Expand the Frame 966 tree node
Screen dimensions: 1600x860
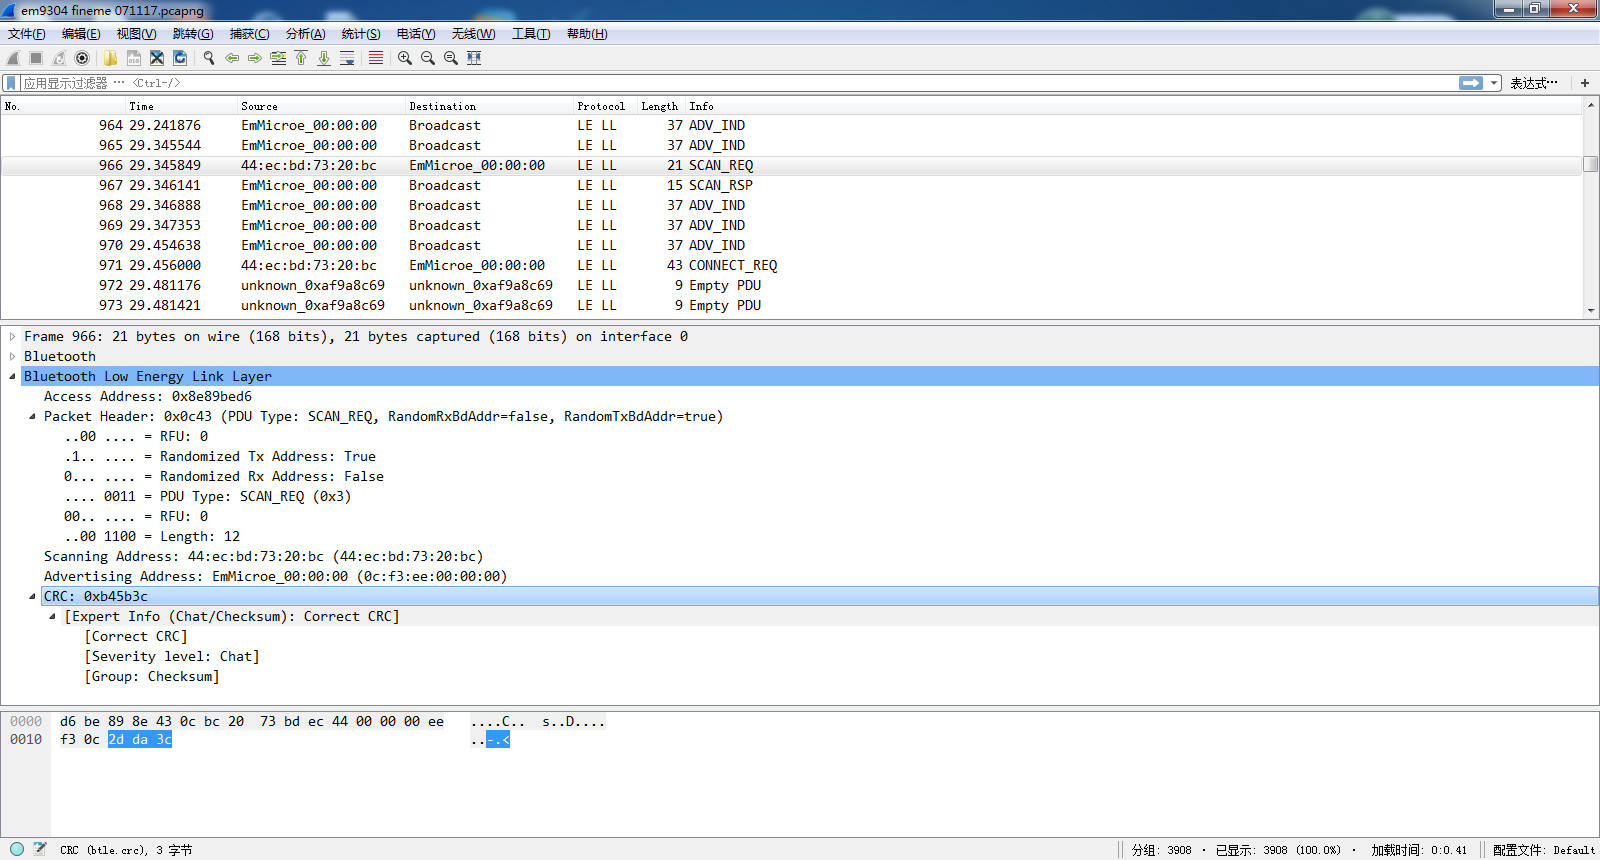(12, 337)
